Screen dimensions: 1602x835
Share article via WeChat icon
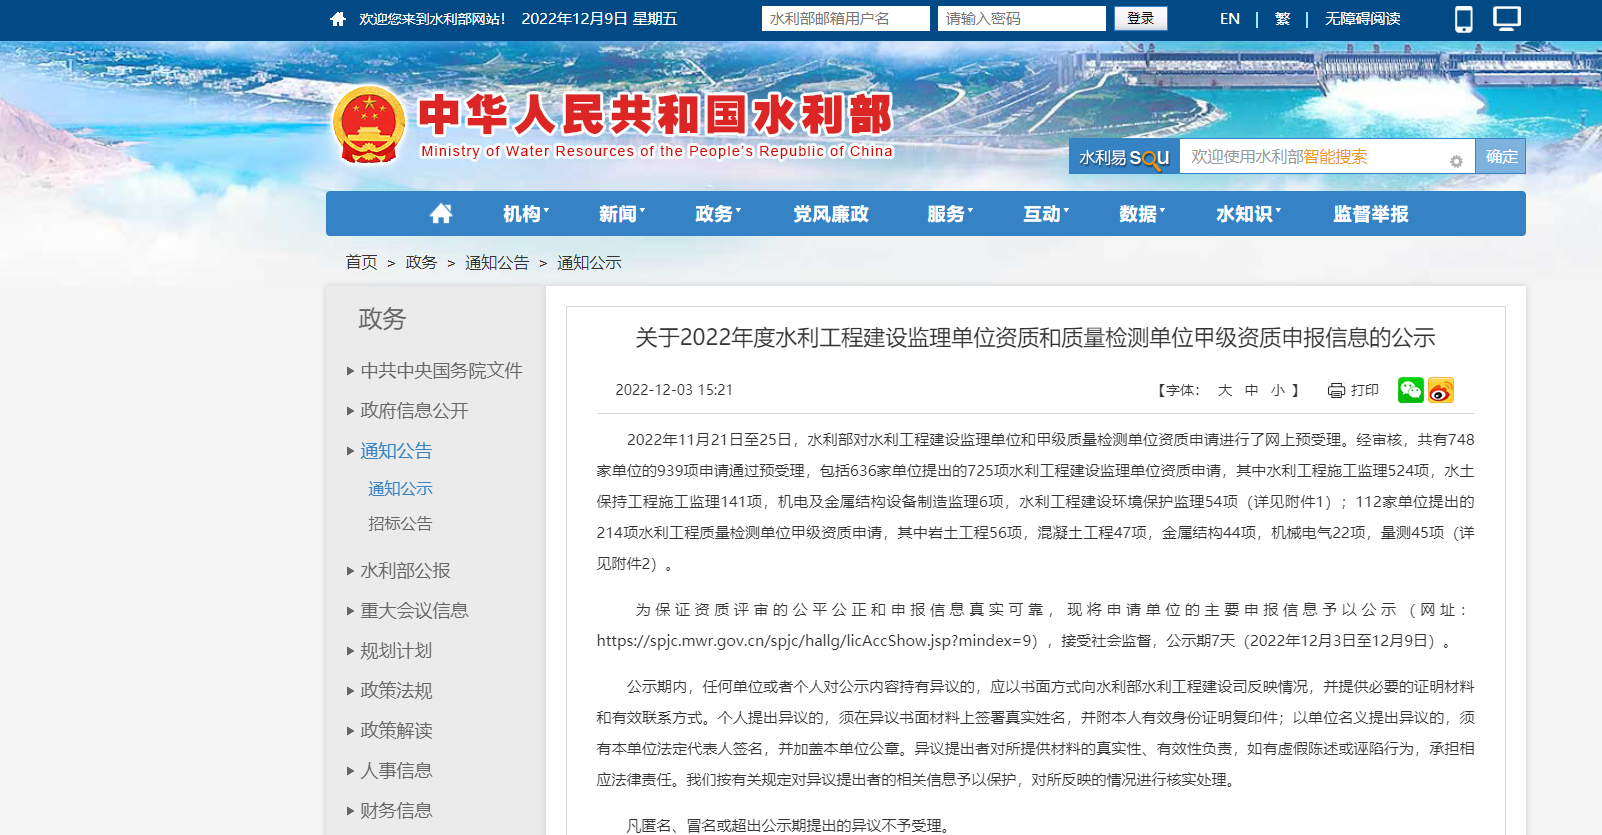point(1410,390)
